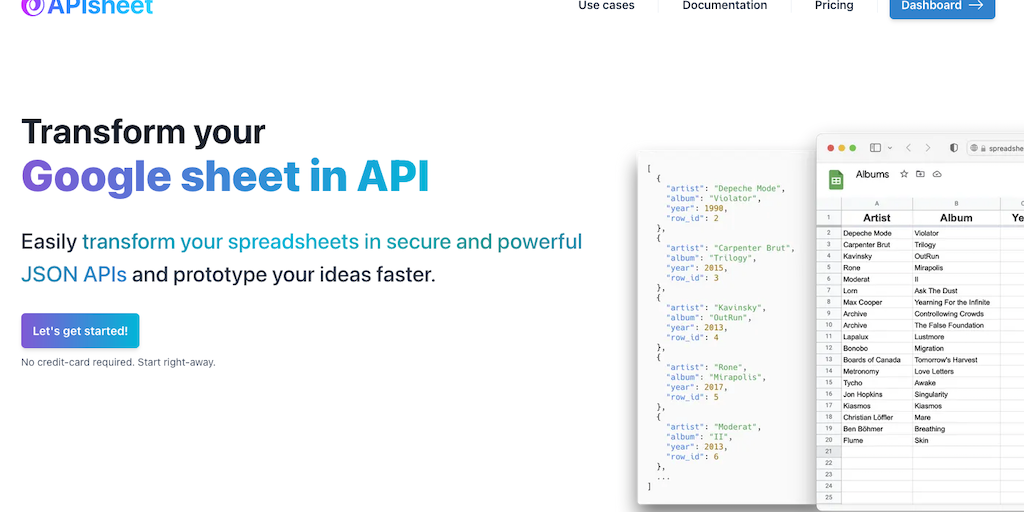Click the Safari forward arrow
The height and width of the screenshot is (512, 1024).
click(927, 148)
